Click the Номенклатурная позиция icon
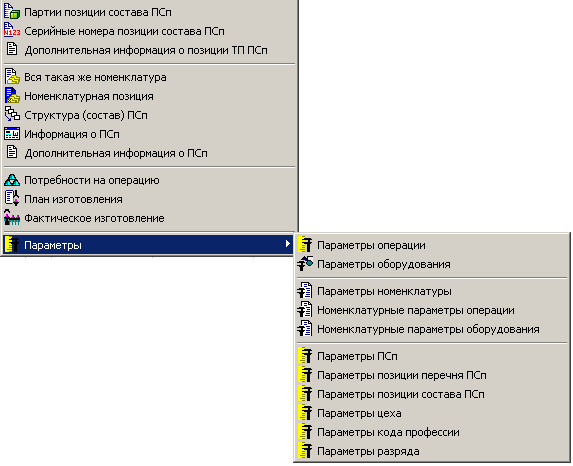 pos(12,96)
